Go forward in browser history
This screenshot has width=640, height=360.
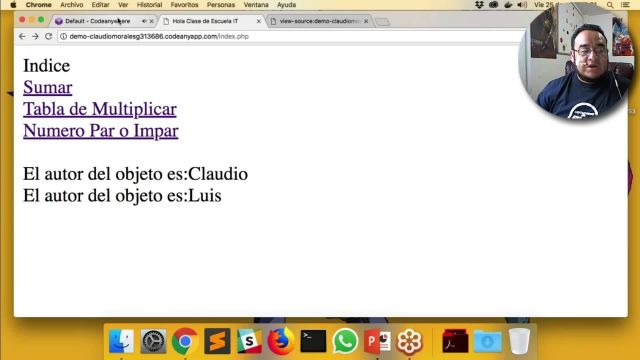35,36
